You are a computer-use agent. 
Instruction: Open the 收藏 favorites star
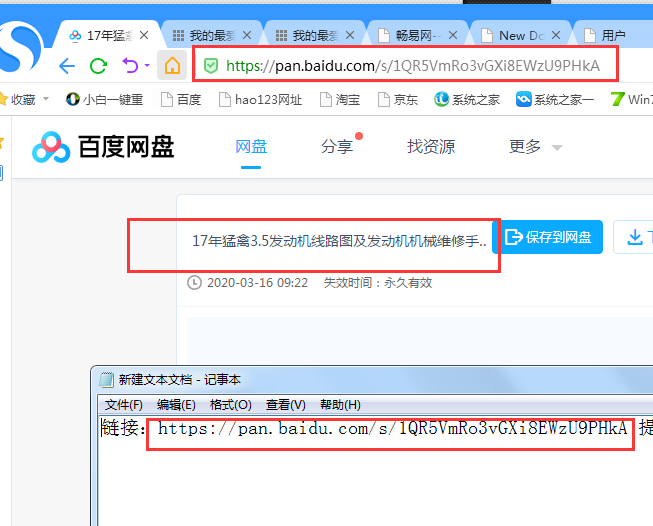pos(3,99)
